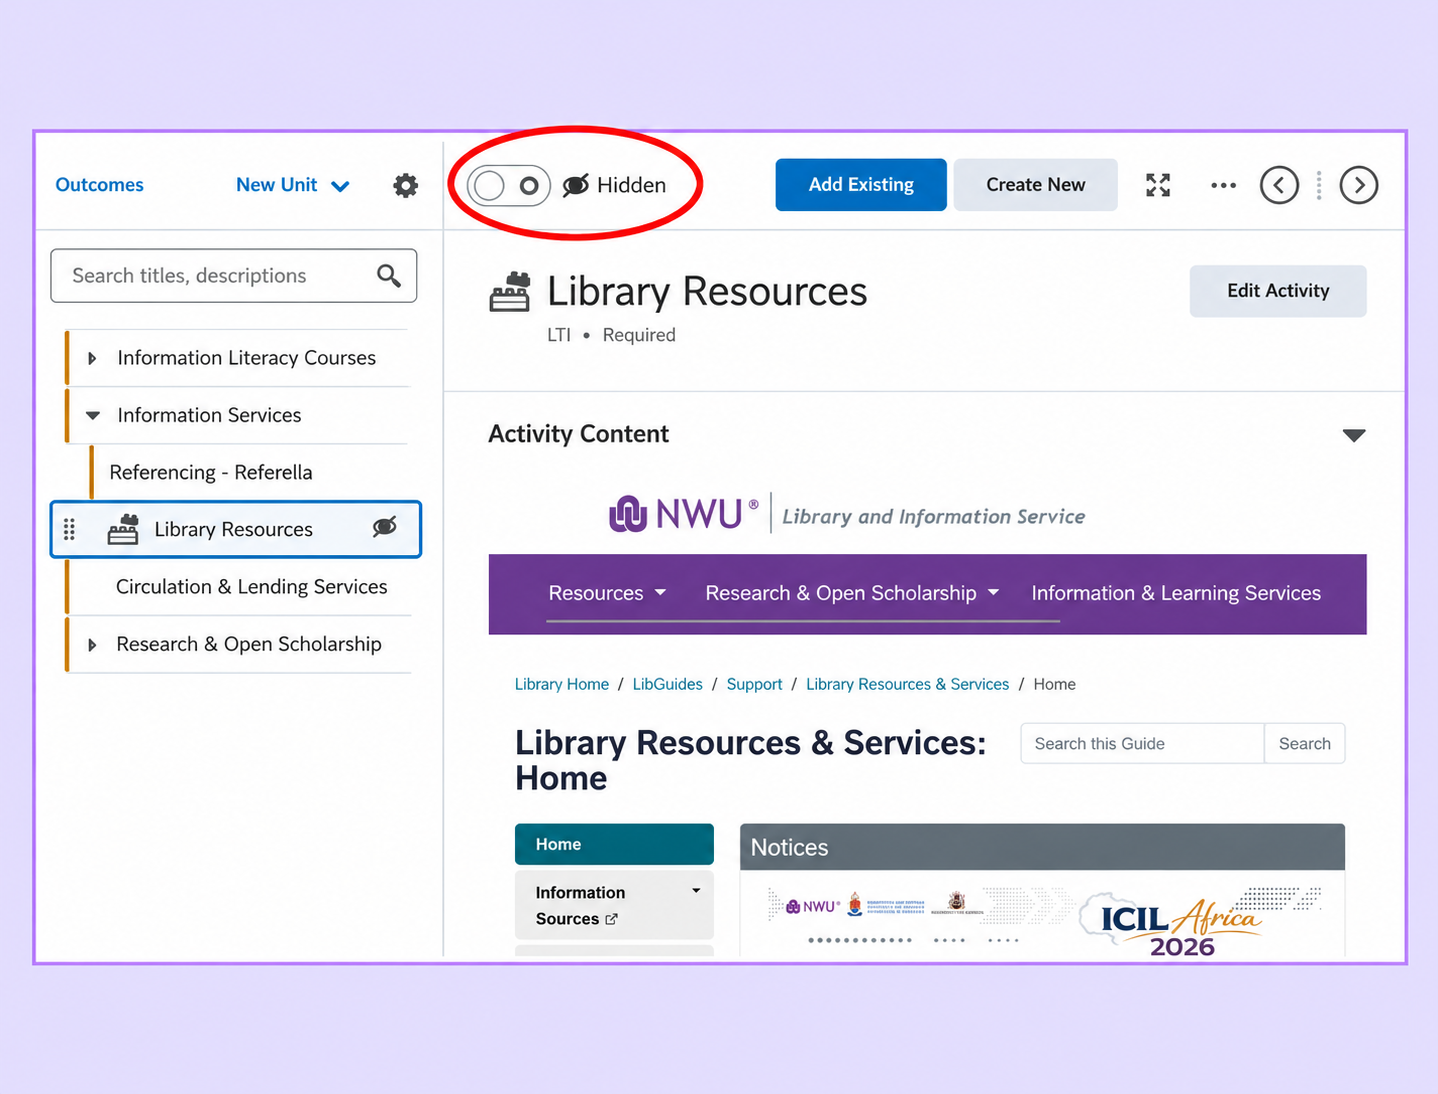Collapse Information Services unit
Viewport: 1438px width, 1094px height.
pos(93,415)
